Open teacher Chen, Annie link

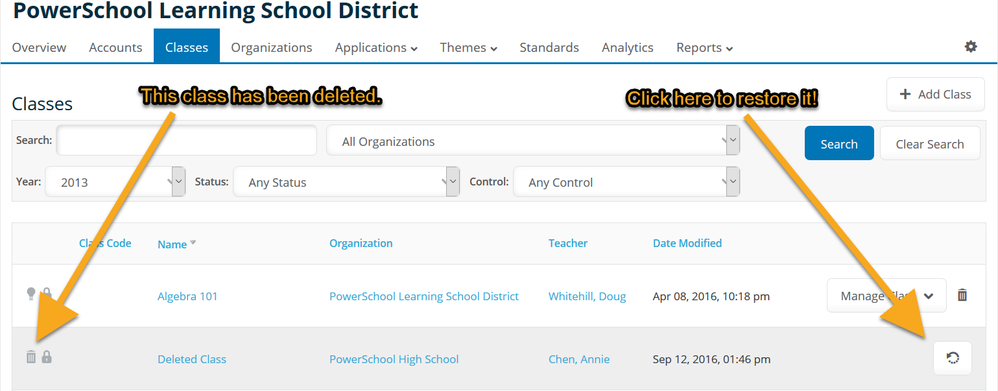pos(579,359)
